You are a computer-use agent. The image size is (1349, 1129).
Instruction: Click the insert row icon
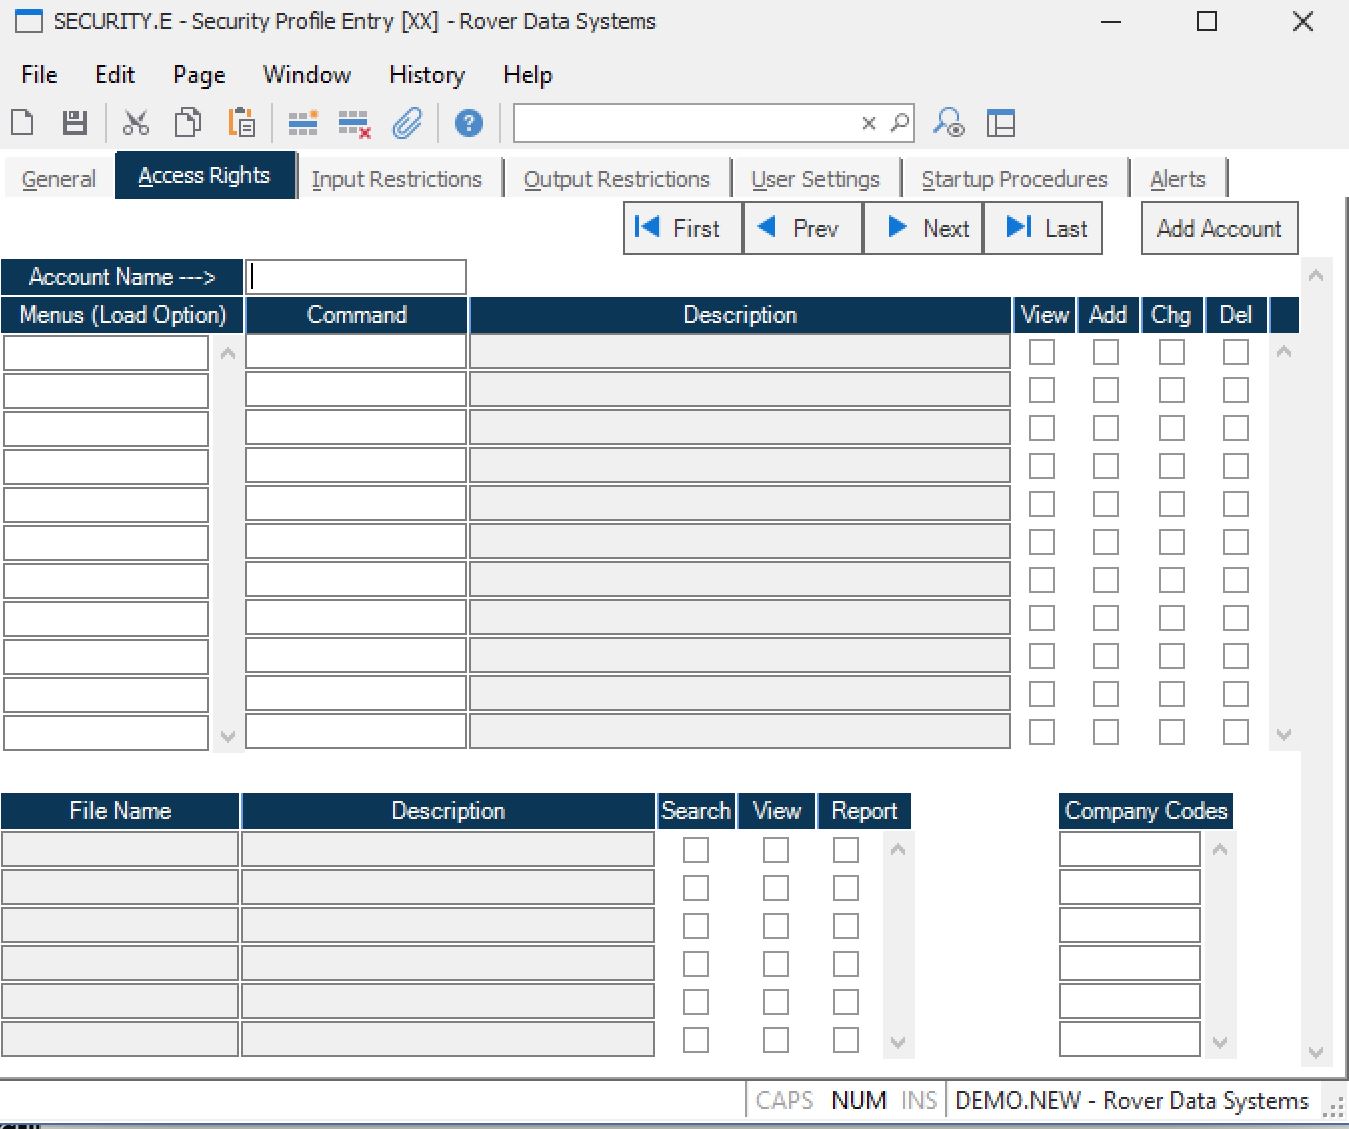[302, 123]
